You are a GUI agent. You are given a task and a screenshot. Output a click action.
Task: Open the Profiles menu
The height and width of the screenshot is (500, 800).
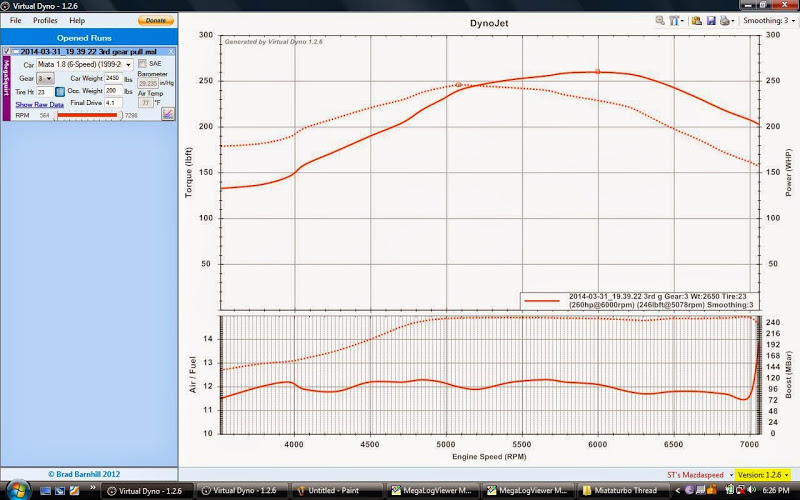click(x=45, y=20)
